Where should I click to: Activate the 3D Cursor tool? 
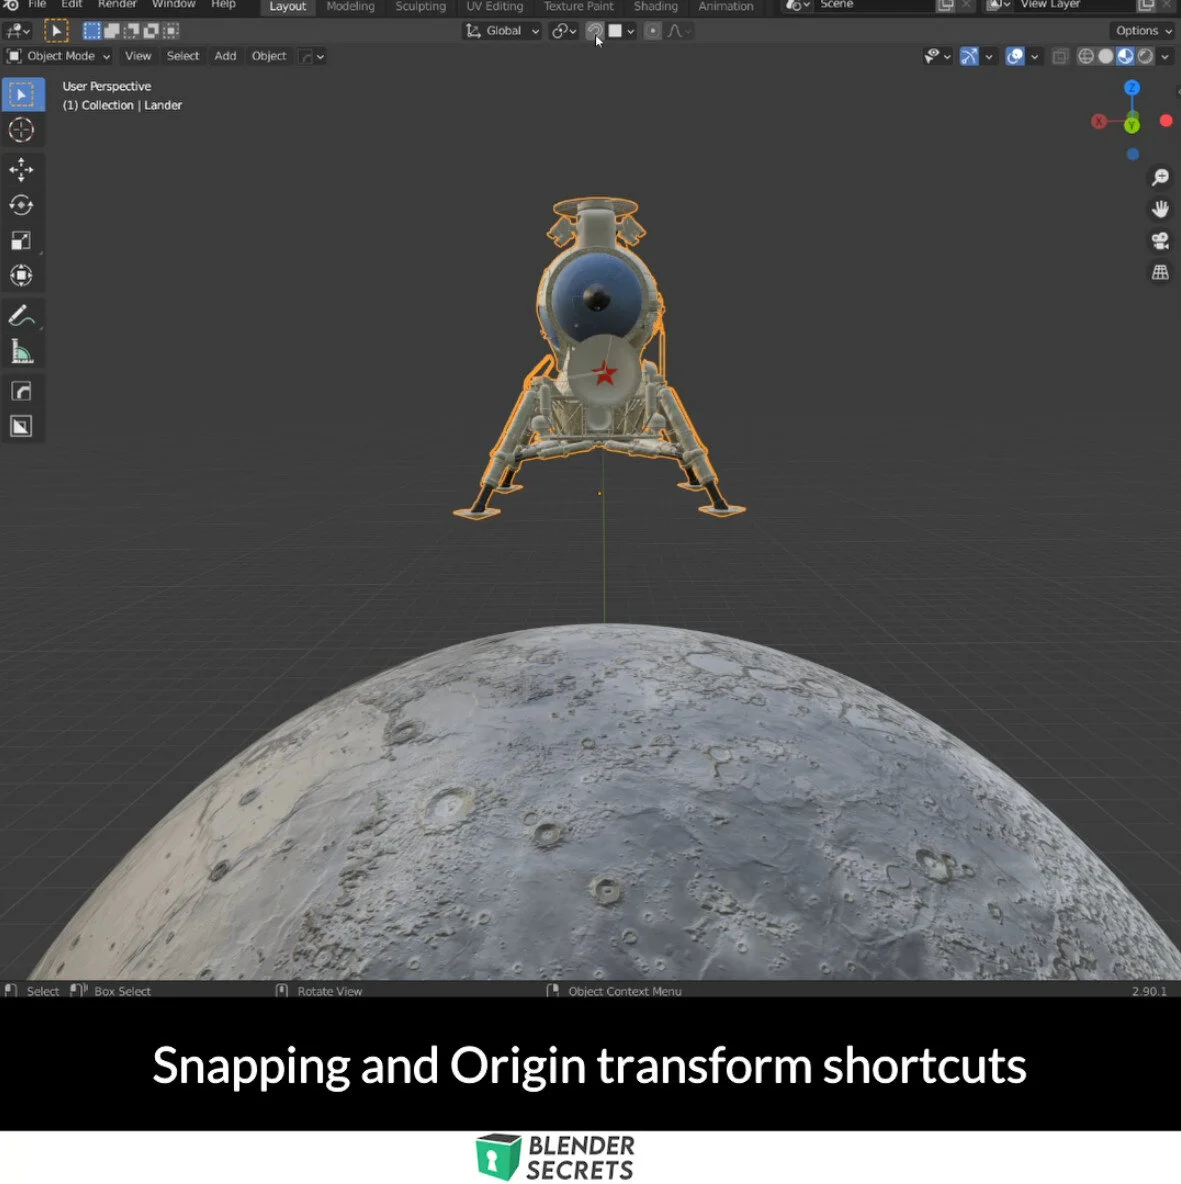click(x=21, y=131)
